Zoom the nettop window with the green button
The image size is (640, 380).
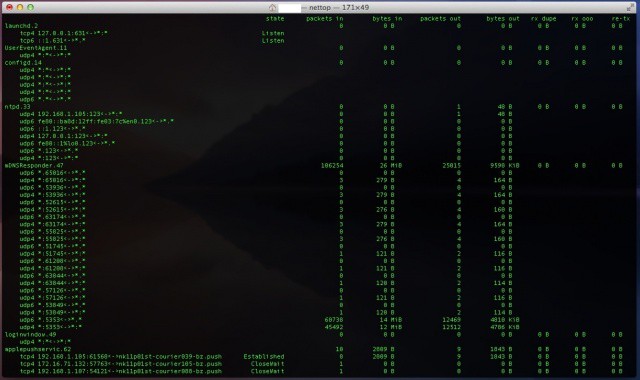(30, 7)
